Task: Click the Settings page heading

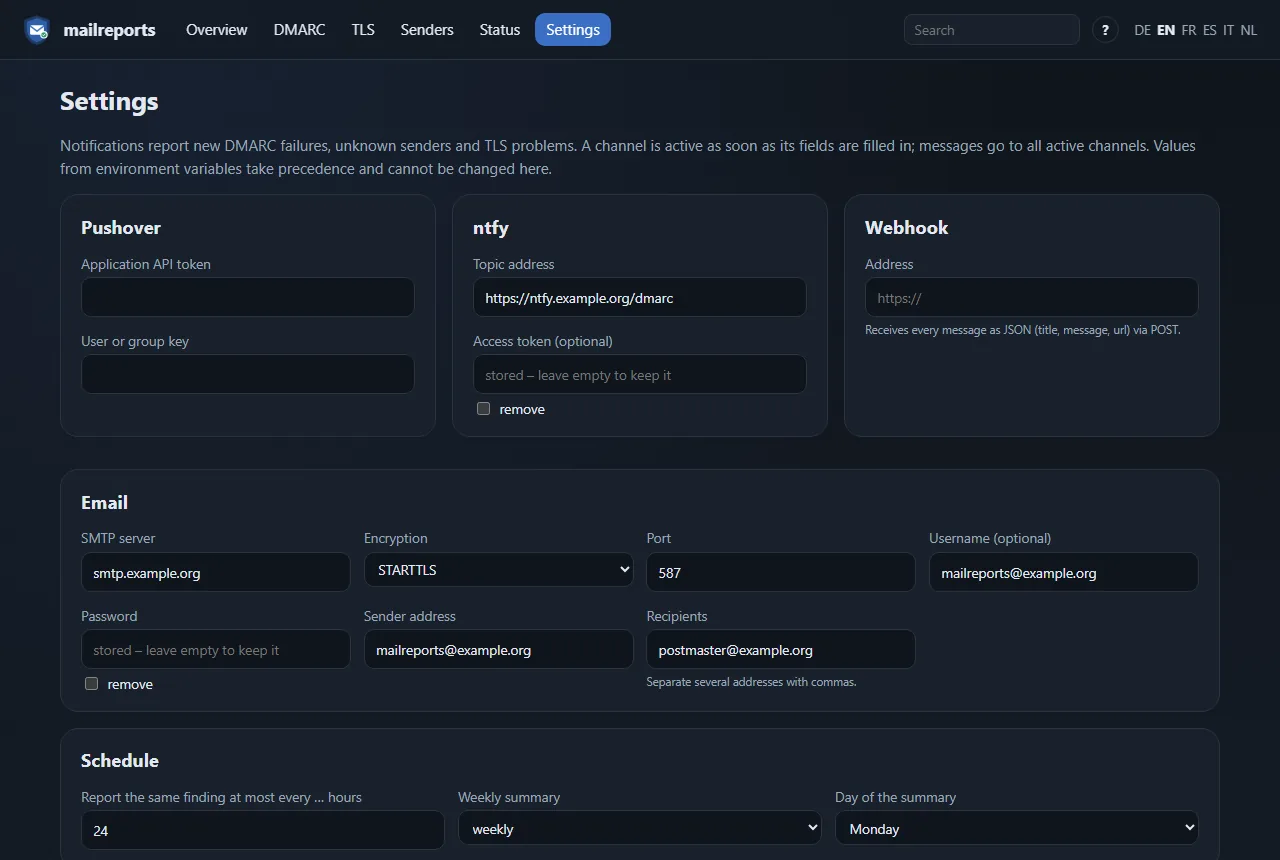Action: click(x=109, y=101)
